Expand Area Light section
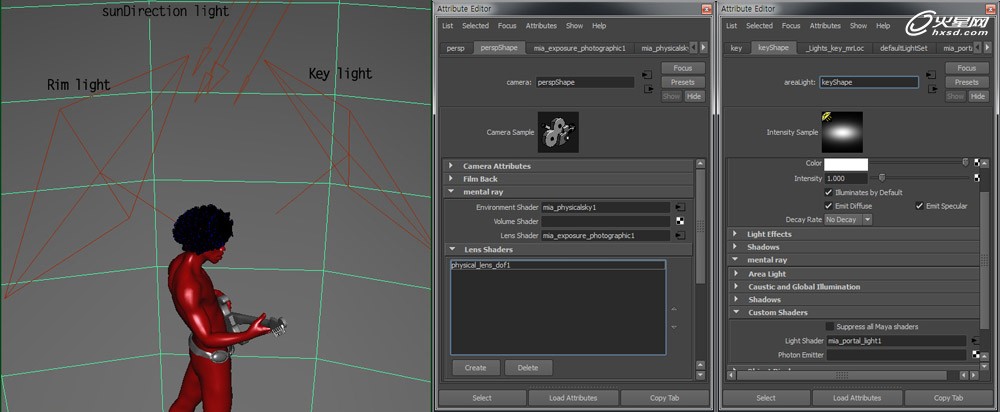This screenshot has width=1000, height=412. pos(854,274)
